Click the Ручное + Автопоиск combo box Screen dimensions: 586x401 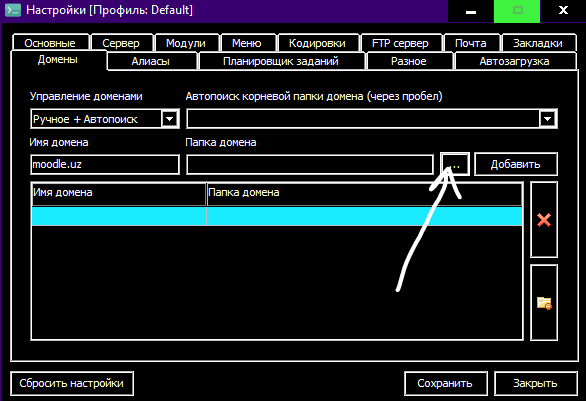(105, 119)
